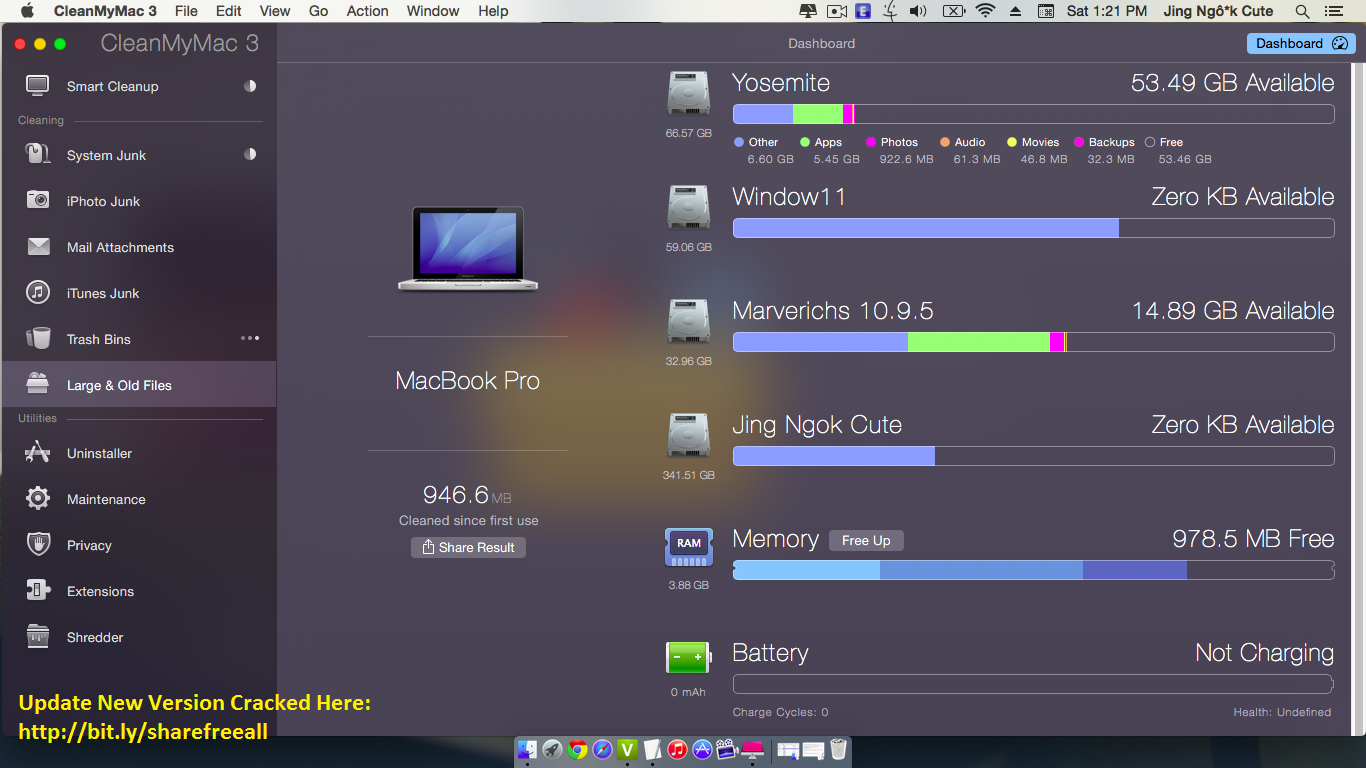Follow the bit.ly sharefreeall link
1366x768 pixels.
142,732
